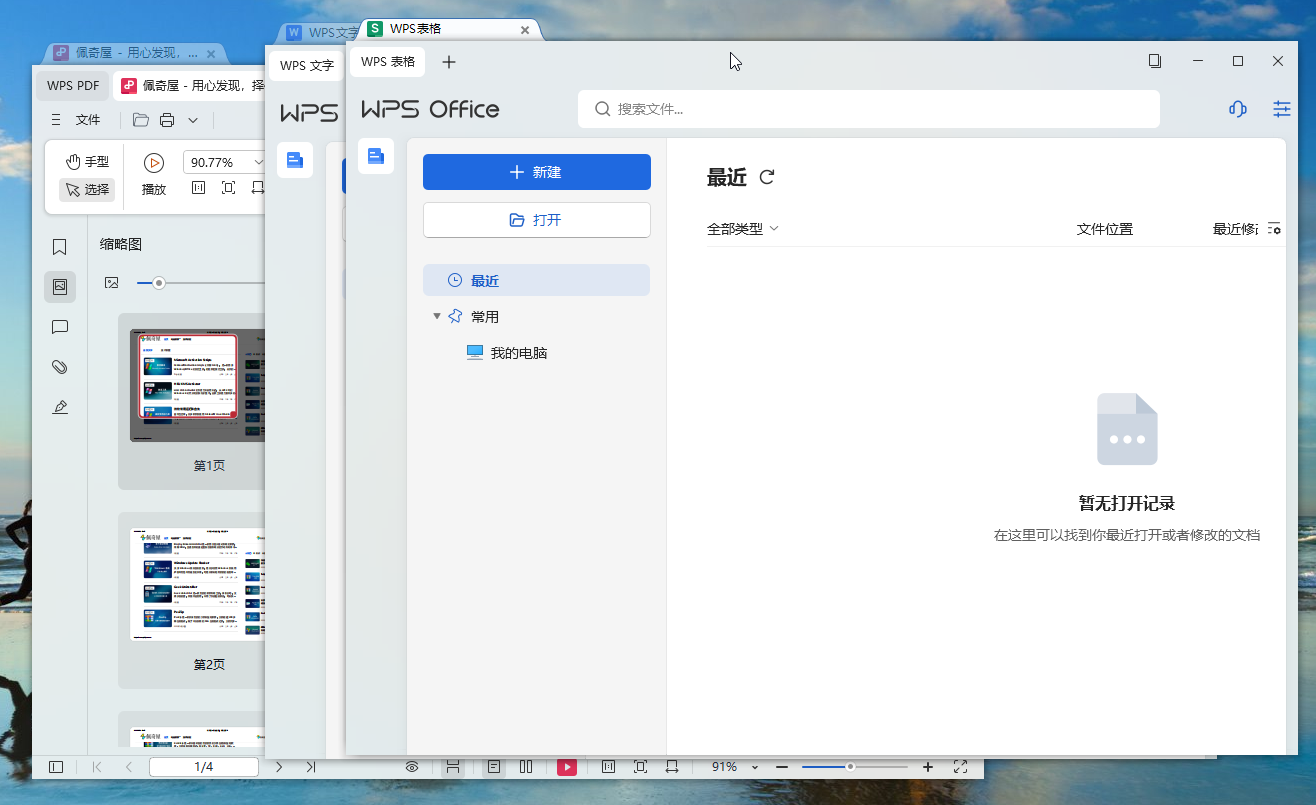Close the WPS表格 window title tab

[x=525, y=30]
